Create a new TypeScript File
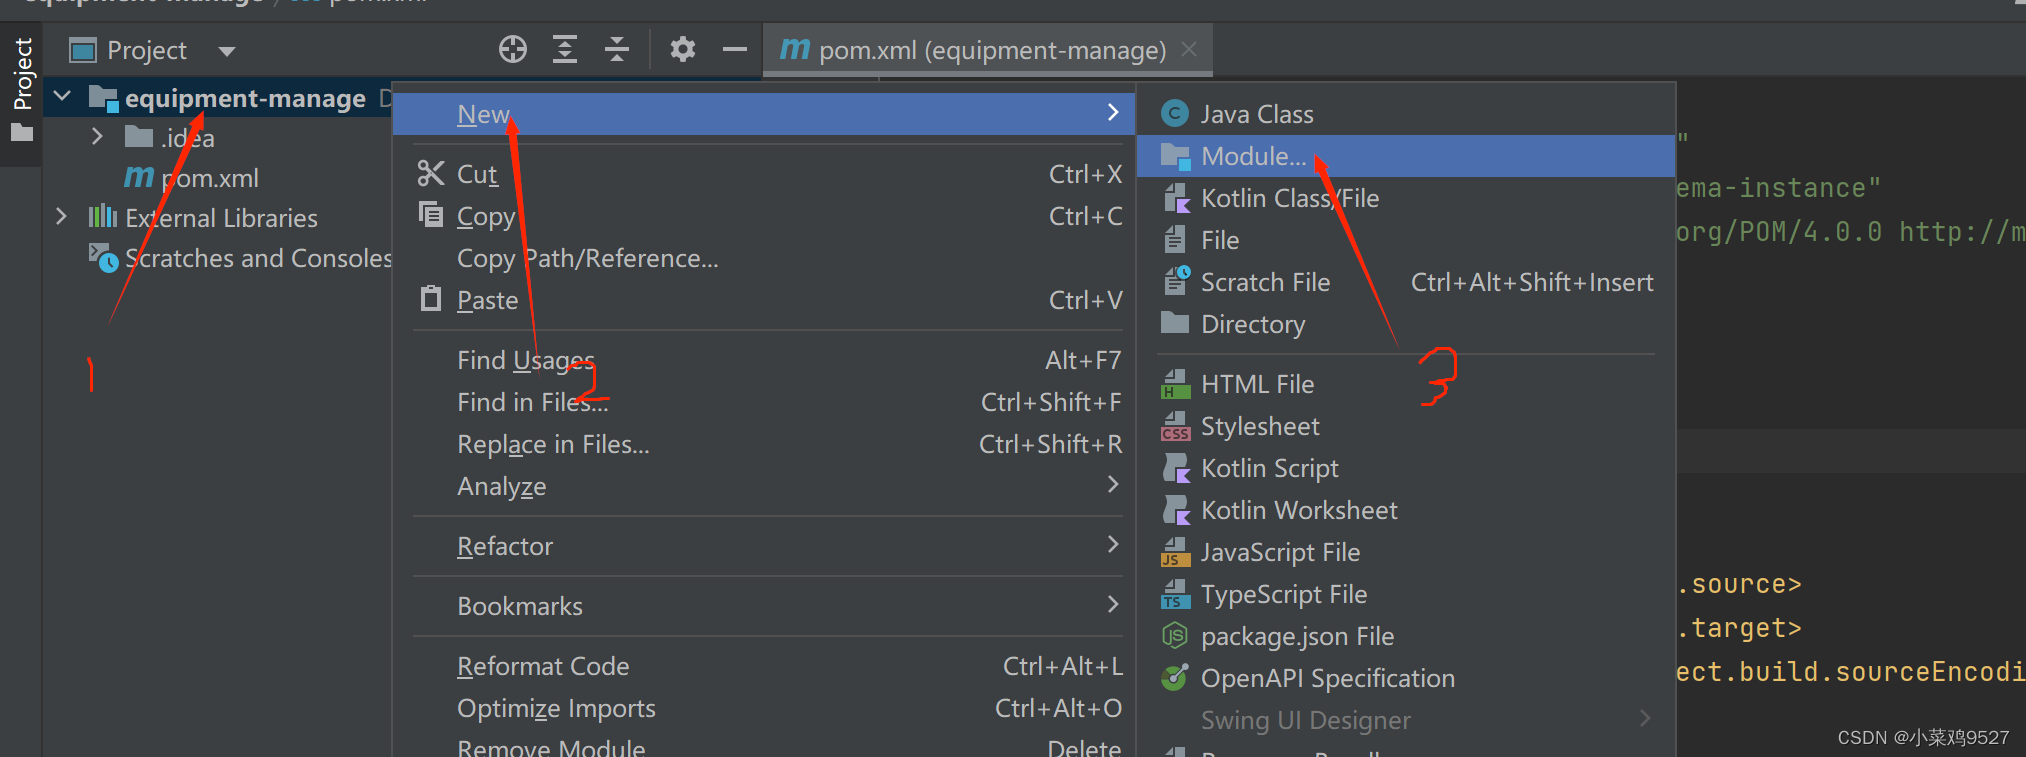This screenshot has width=2026, height=757. tap(1406, 594)
